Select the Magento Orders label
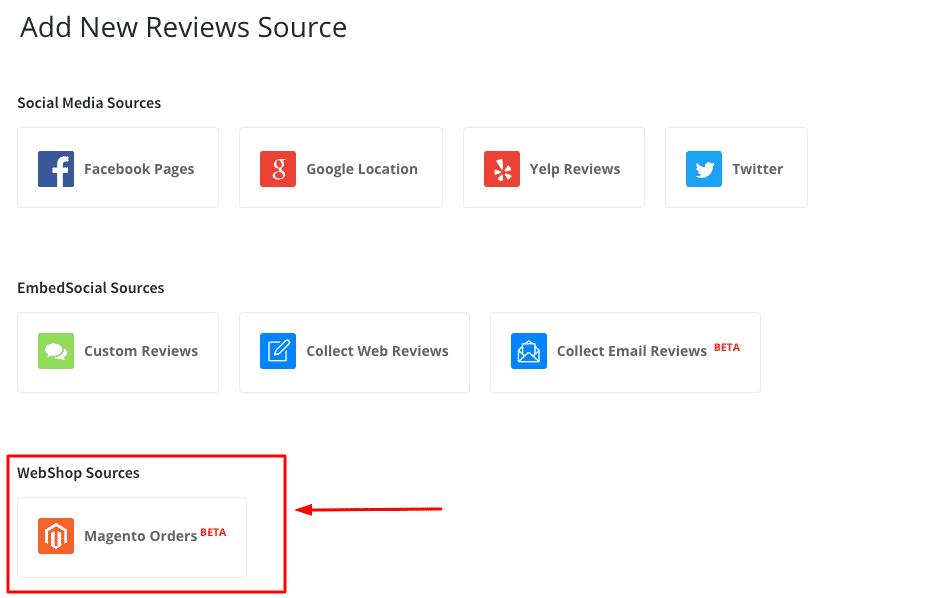Viewport: 943px width, 598px height. [x=141, y=536]
